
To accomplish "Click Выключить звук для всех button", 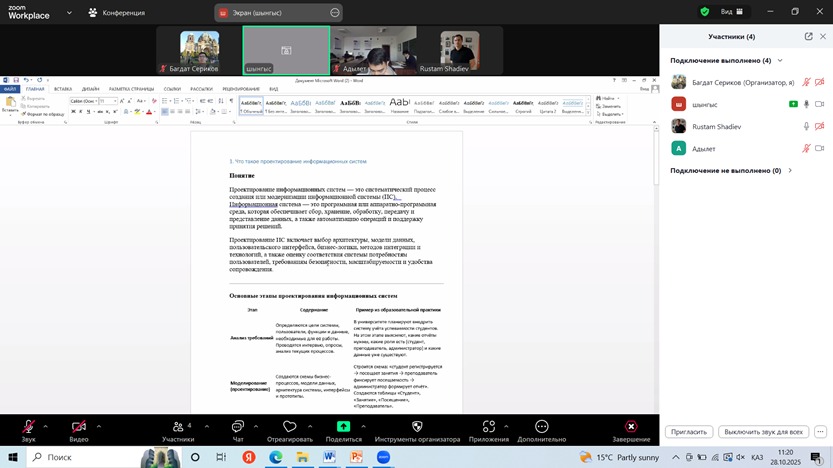I will pos(763,432).
